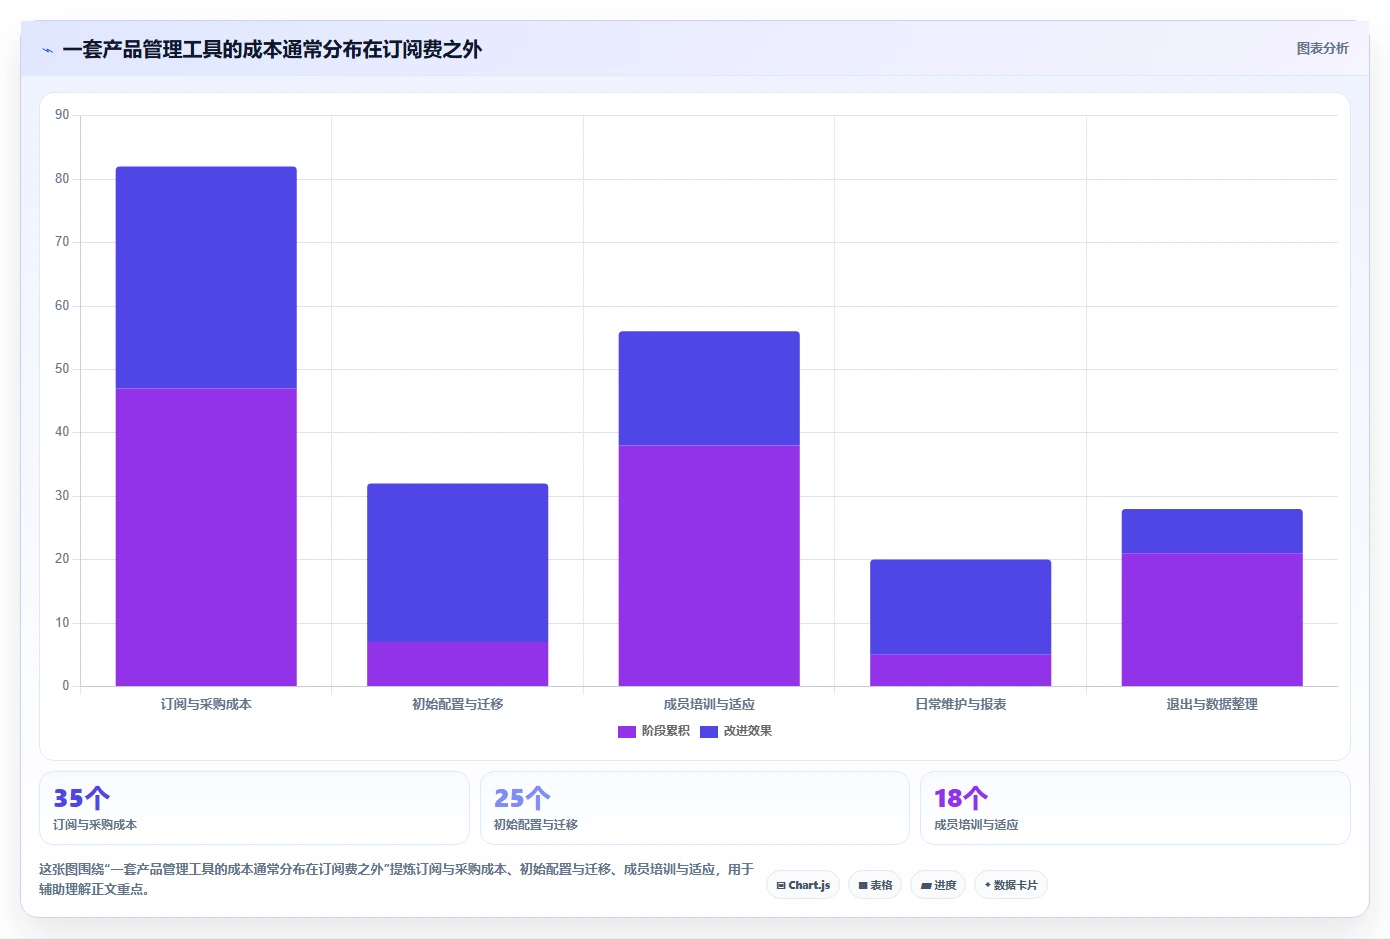Click the 18个 成员培训与适应 stat card
Image resolution: width=1390 pixels, height=939 pixels.
point(1135,808)
